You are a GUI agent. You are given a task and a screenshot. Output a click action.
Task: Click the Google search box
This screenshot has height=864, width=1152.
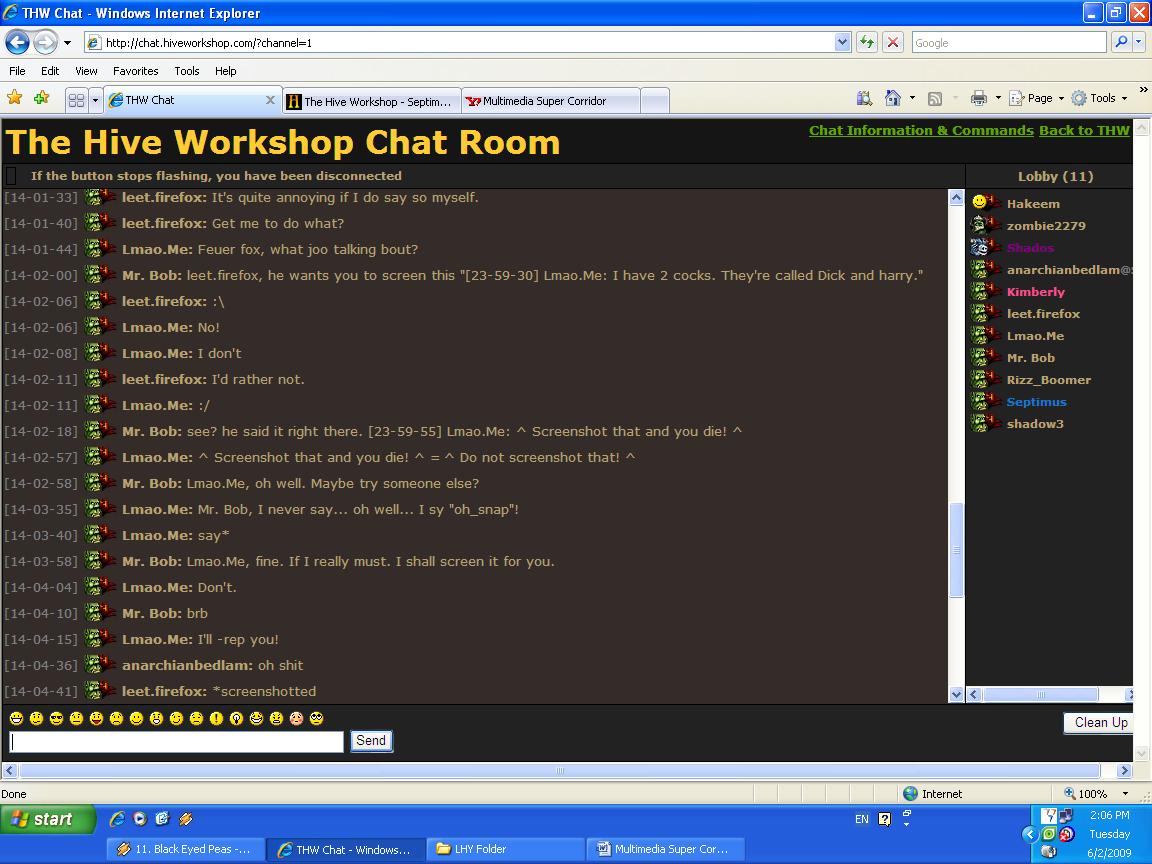point(1009,43)
